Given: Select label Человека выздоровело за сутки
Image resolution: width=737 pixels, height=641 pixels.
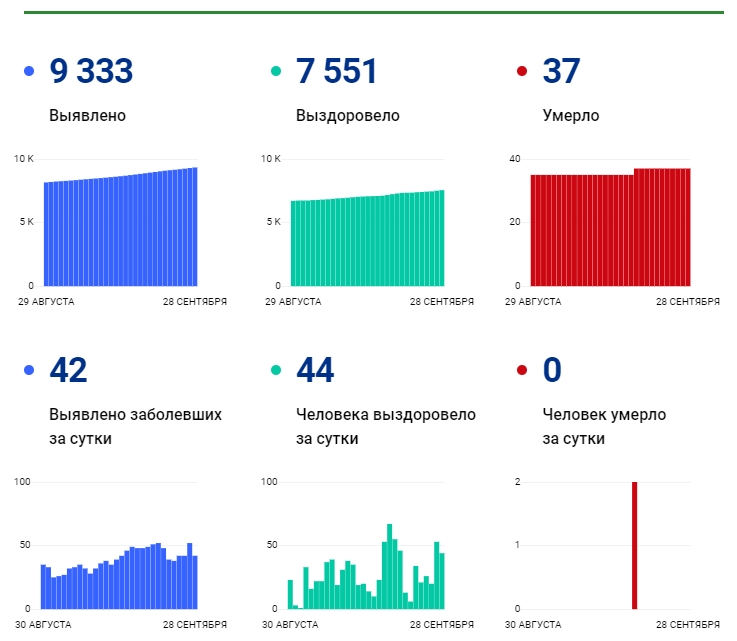Looking at the screenshot, I should coord(386,426).
